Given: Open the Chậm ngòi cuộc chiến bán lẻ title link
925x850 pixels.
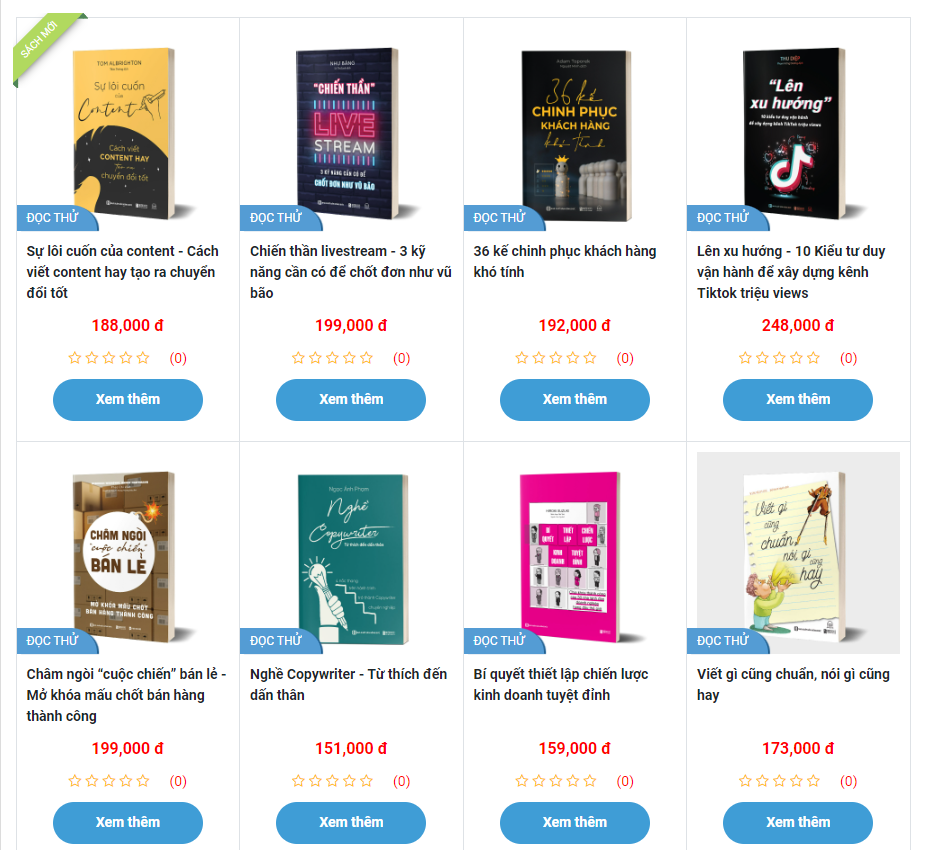Looking at the screenshot, I should [126, 695].
